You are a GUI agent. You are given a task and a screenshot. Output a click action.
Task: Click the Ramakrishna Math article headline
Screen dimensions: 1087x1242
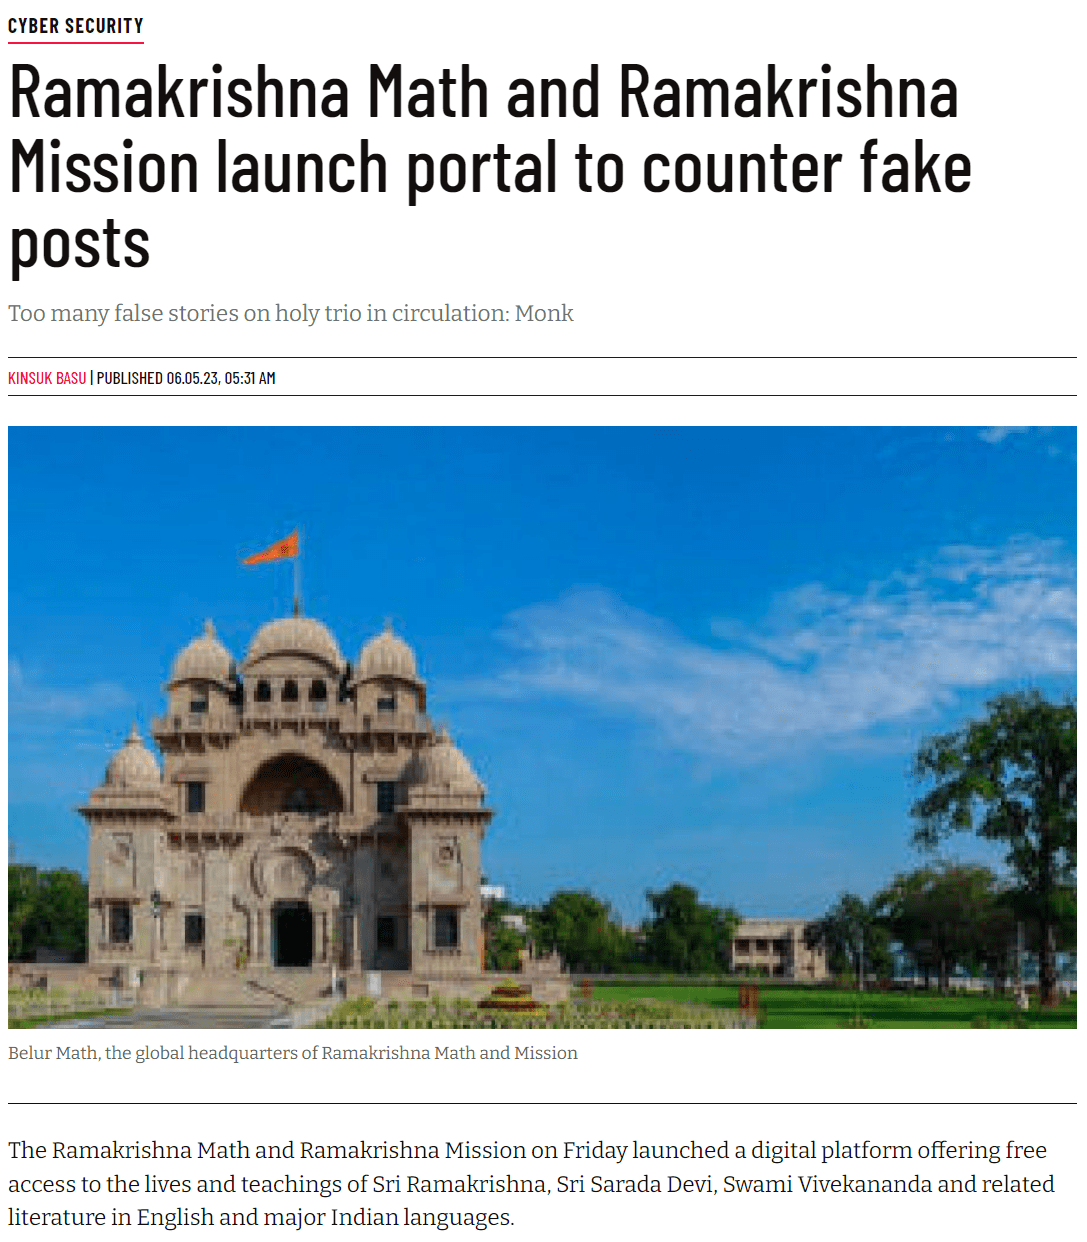tap(490, 168)
